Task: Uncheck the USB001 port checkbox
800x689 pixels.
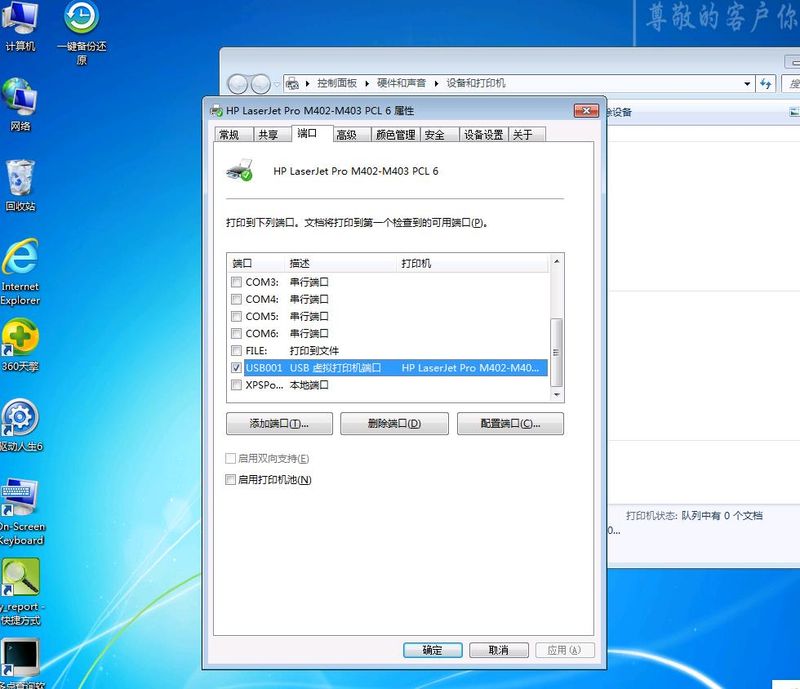Action: tap(236, 368)
